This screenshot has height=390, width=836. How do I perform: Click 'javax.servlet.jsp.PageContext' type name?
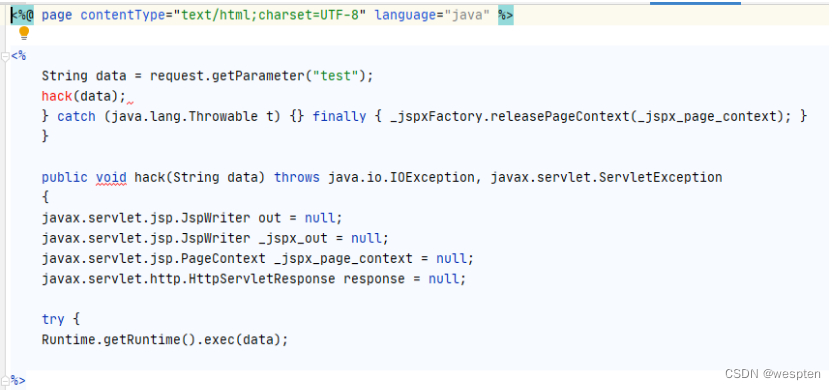tap(154, 259)
